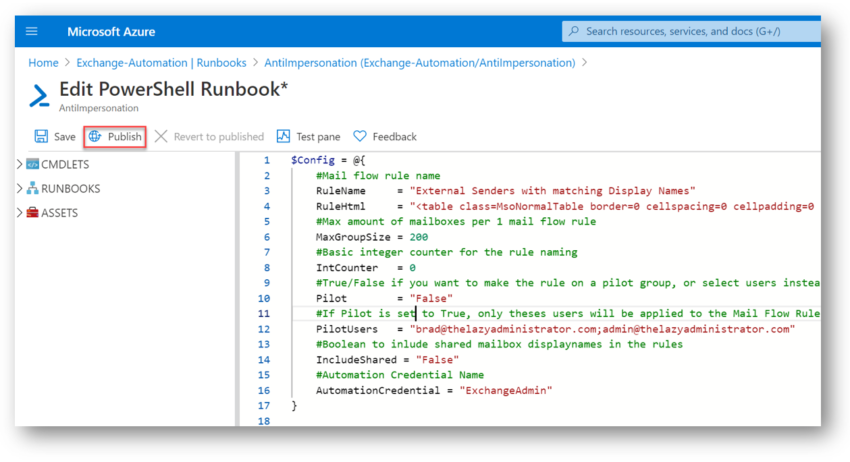Image resolution: width=850 pixels, height=462 pixels.
Task: Click the Publish globe icon
Action: [95, 136]
